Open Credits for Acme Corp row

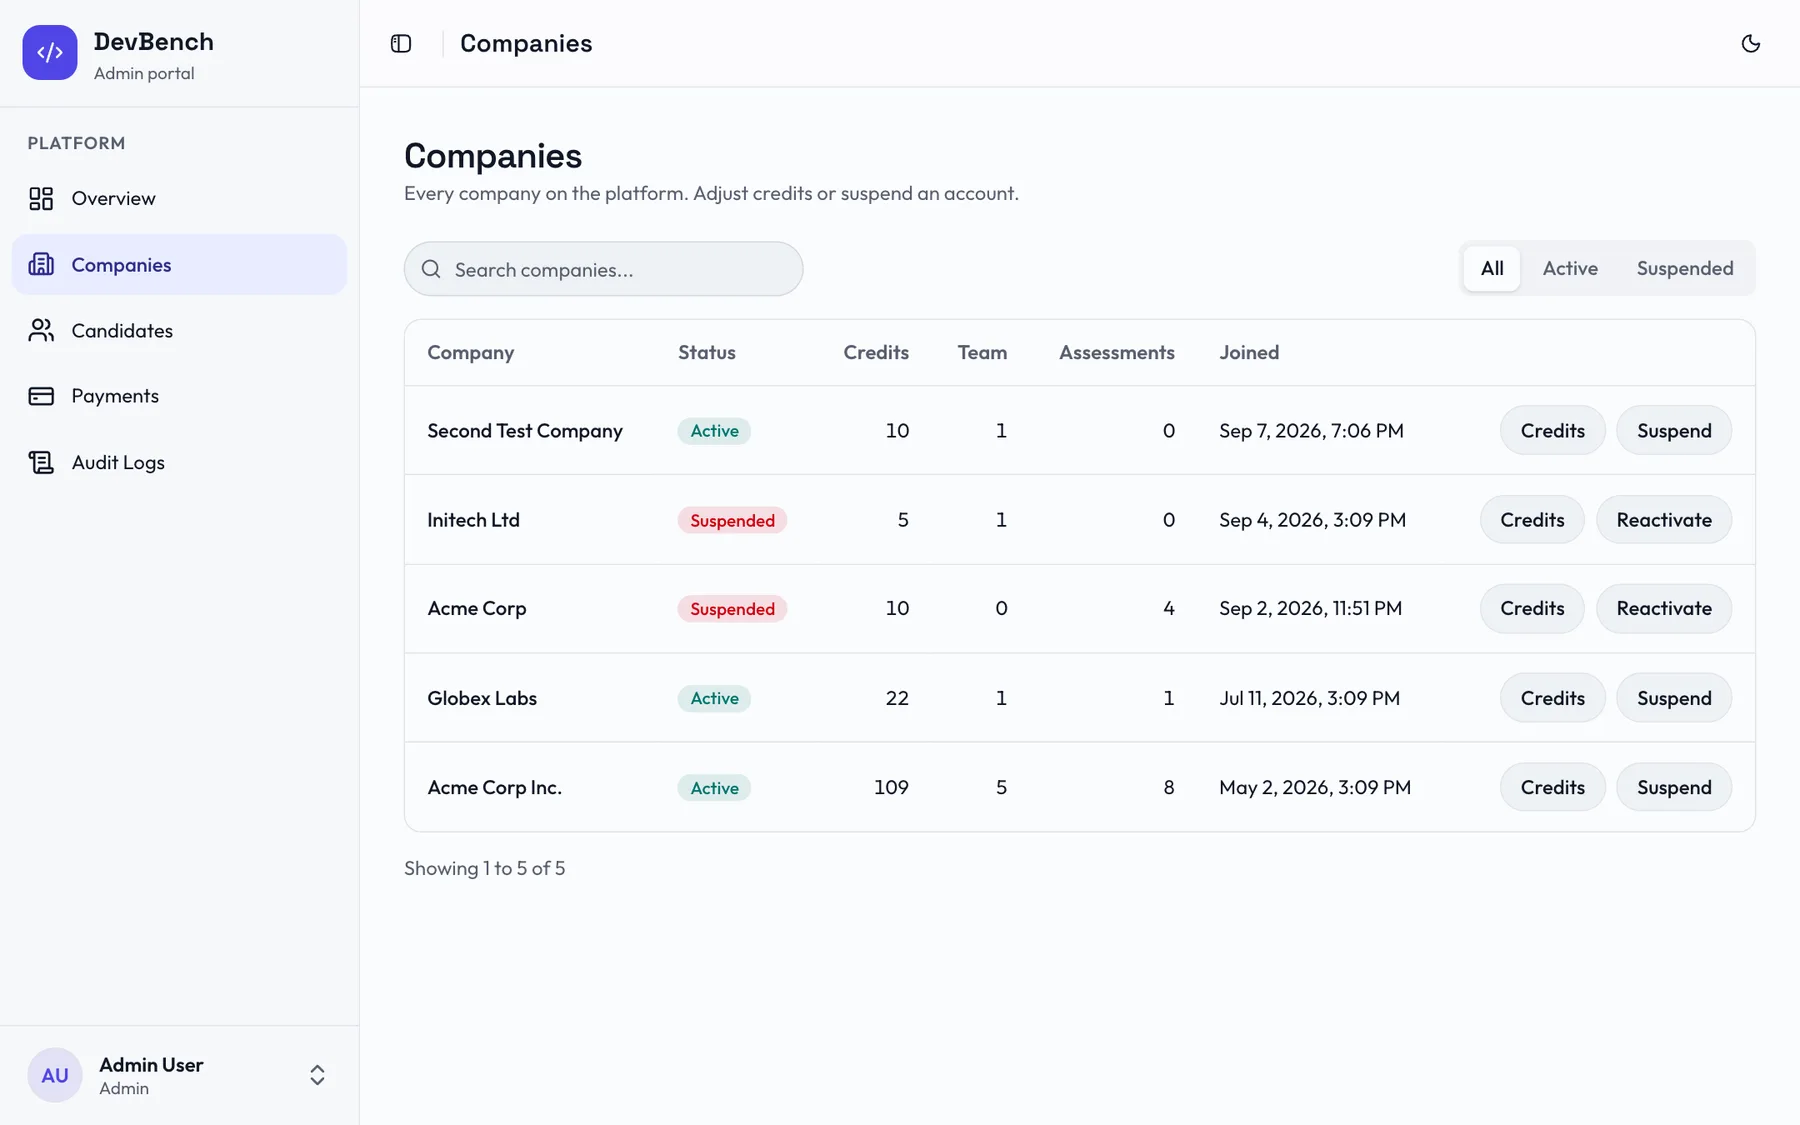click(1532, 608)
